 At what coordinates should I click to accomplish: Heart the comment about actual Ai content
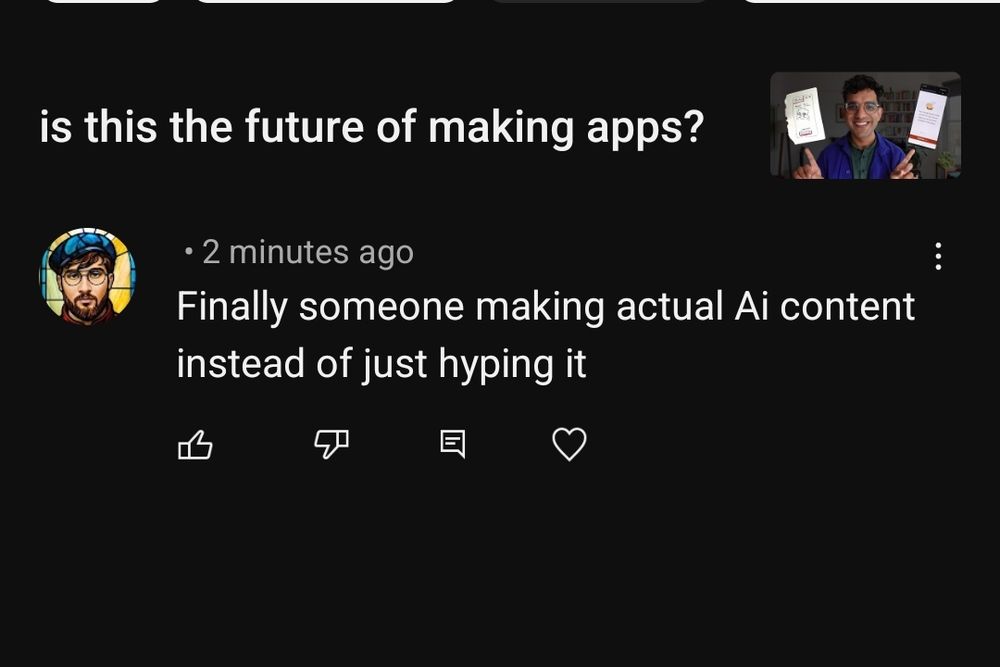click(x=569, y=444)
